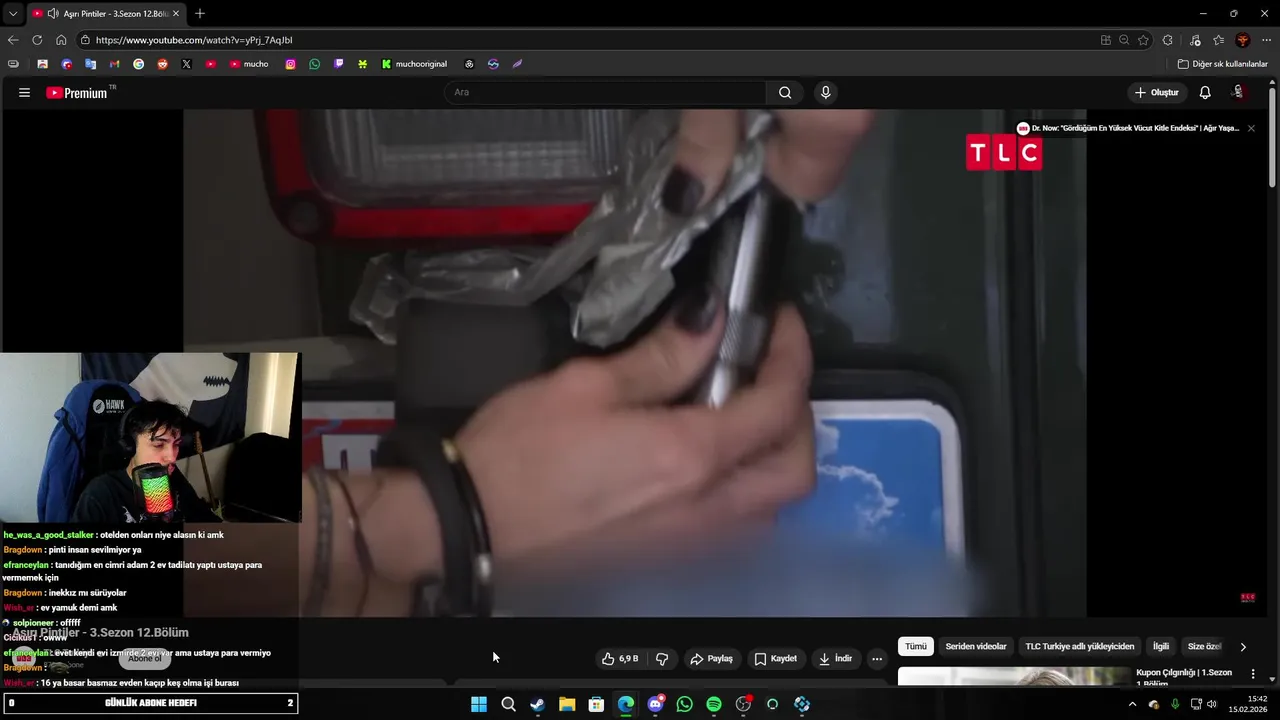Open Instagram bookmark in favorites bar
1280x720 pixels.
tap(291, 64)
